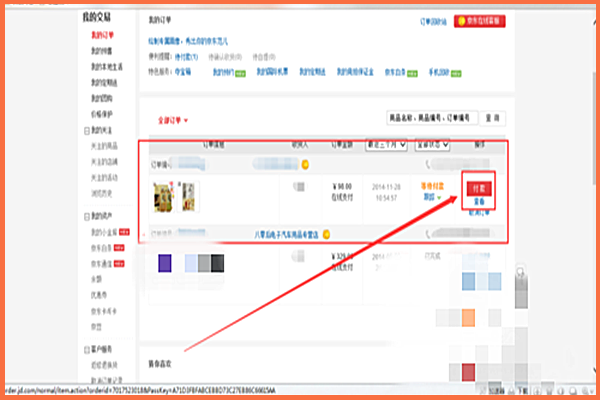600x400 pixels.
Task: Open 京东通信 in the sidebar
Action: point(101,264)
